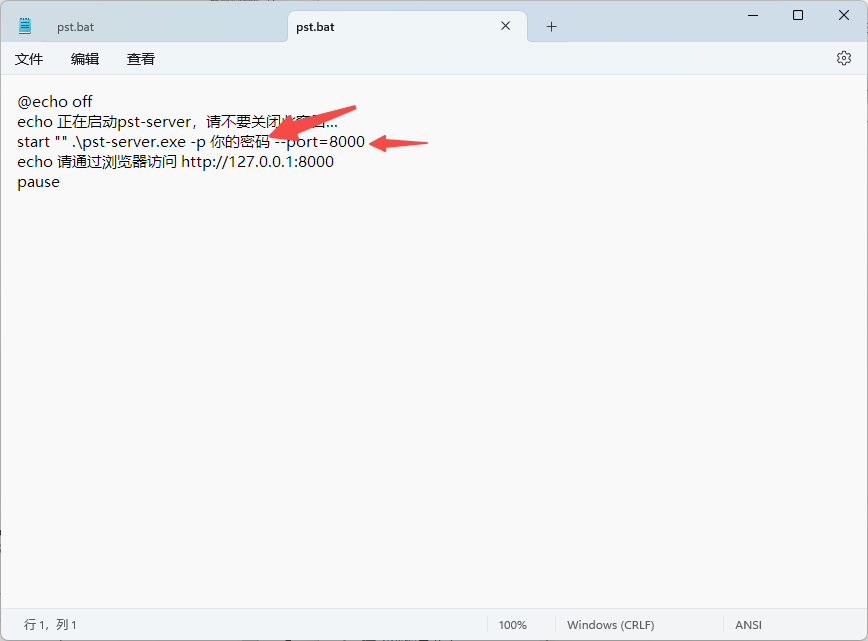Click the line "@echo off"
The image size is (868, 641).
tap(55, 102)
